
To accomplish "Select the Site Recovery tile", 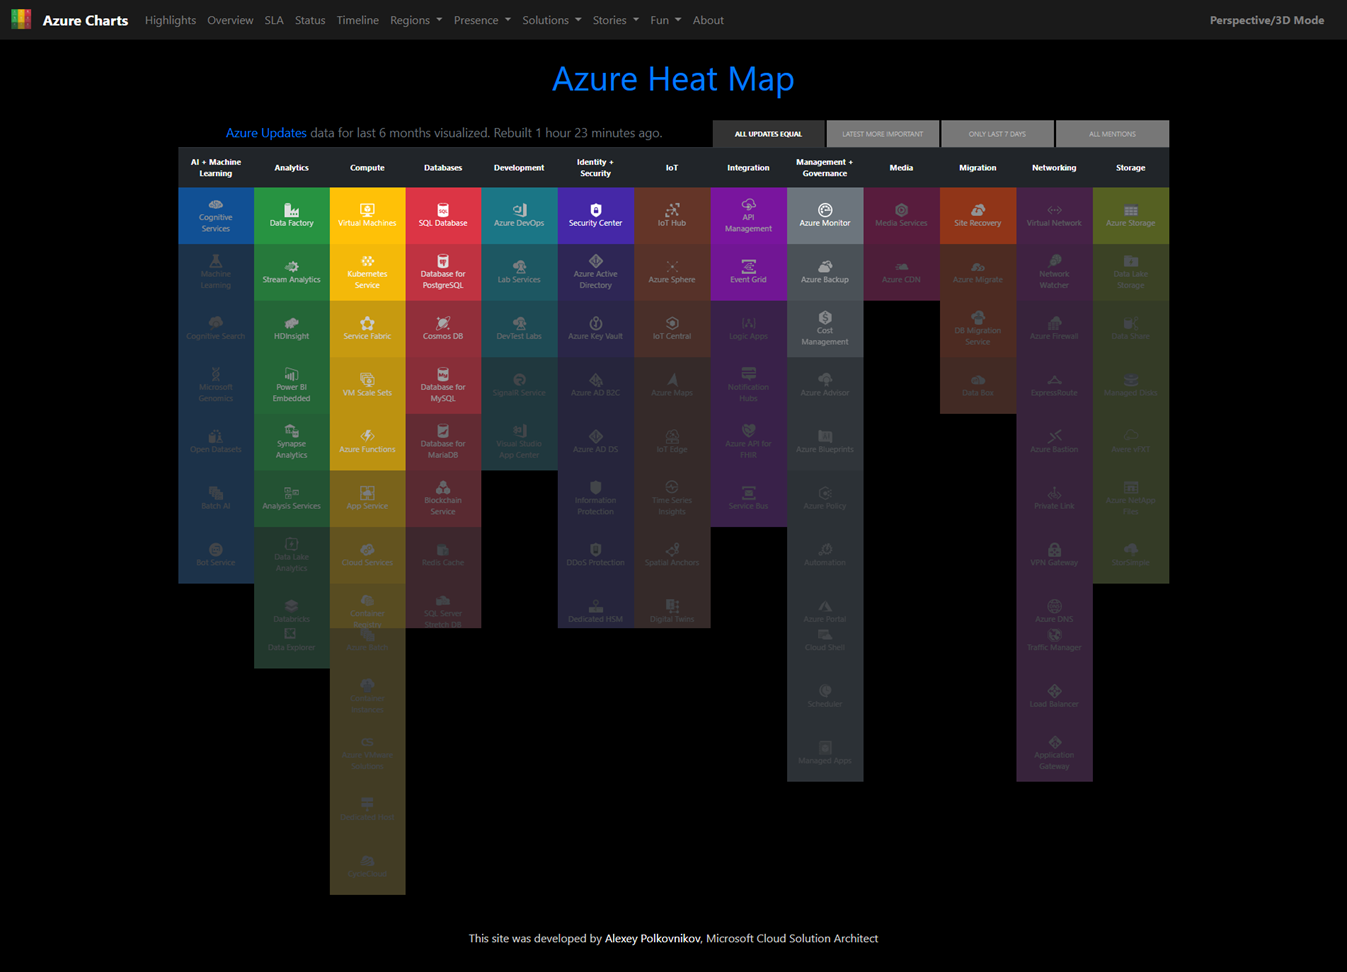I will 978,215.
